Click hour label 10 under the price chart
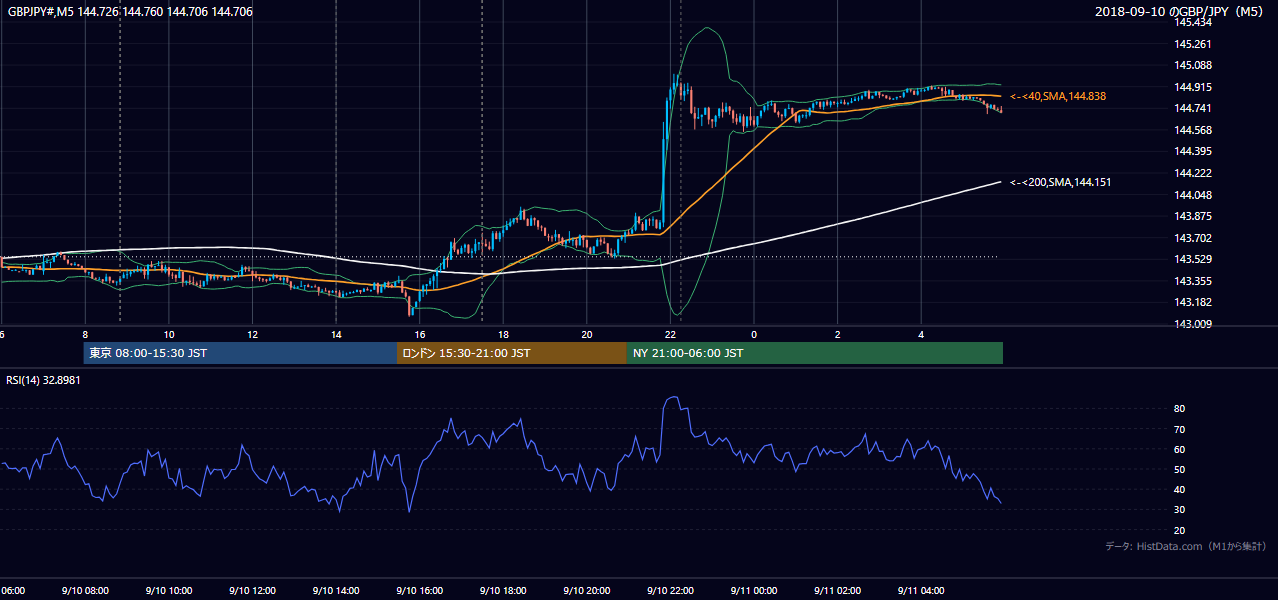 pyautogui.click(x=169, y=334)
